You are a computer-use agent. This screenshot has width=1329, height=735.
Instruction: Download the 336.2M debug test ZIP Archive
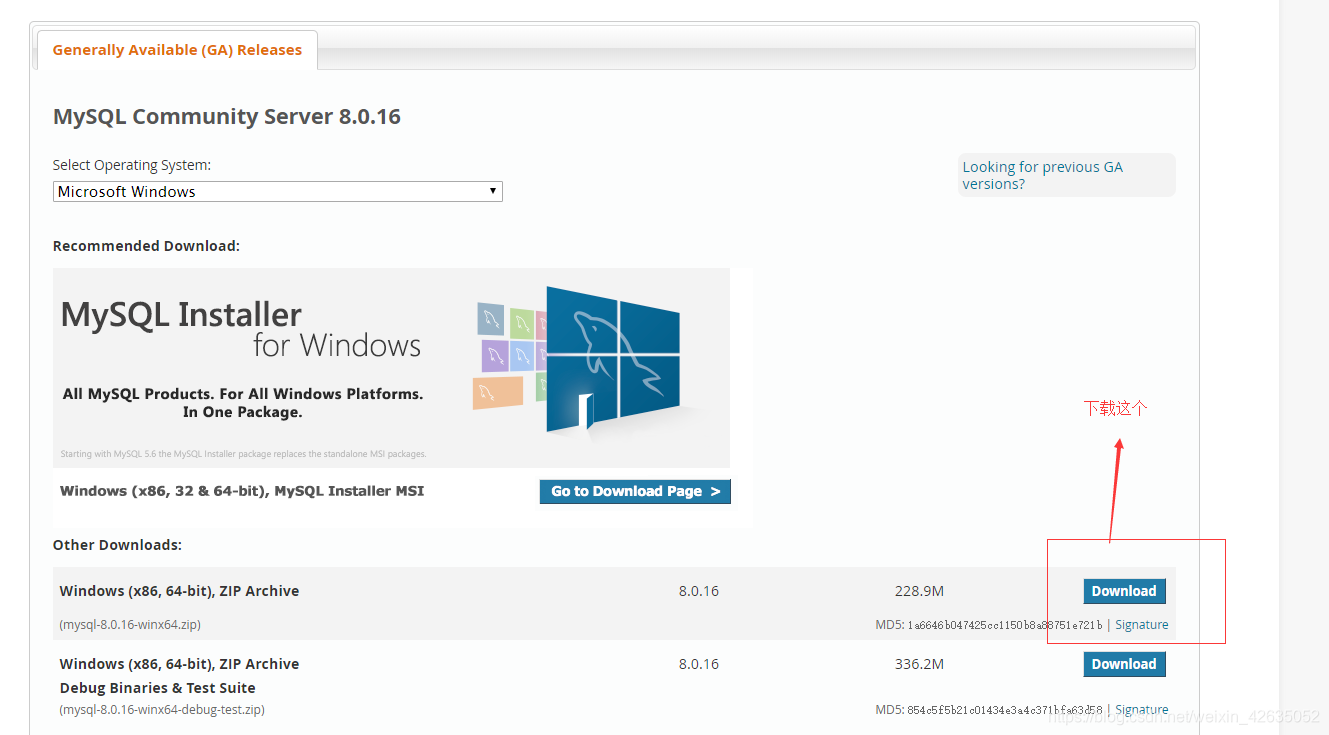click(1124, 664)
